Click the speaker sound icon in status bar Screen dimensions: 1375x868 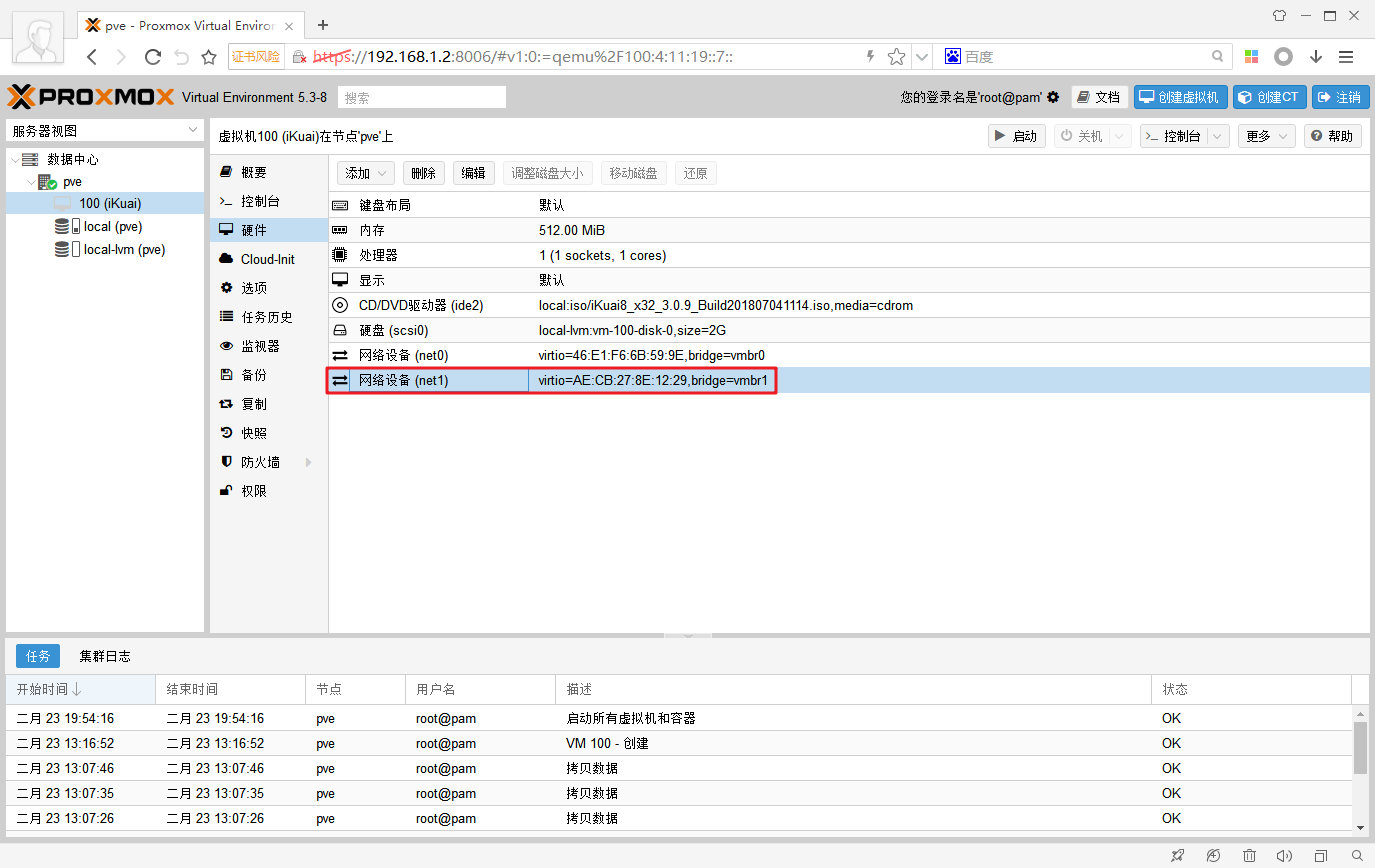[x=1284, y=856]
